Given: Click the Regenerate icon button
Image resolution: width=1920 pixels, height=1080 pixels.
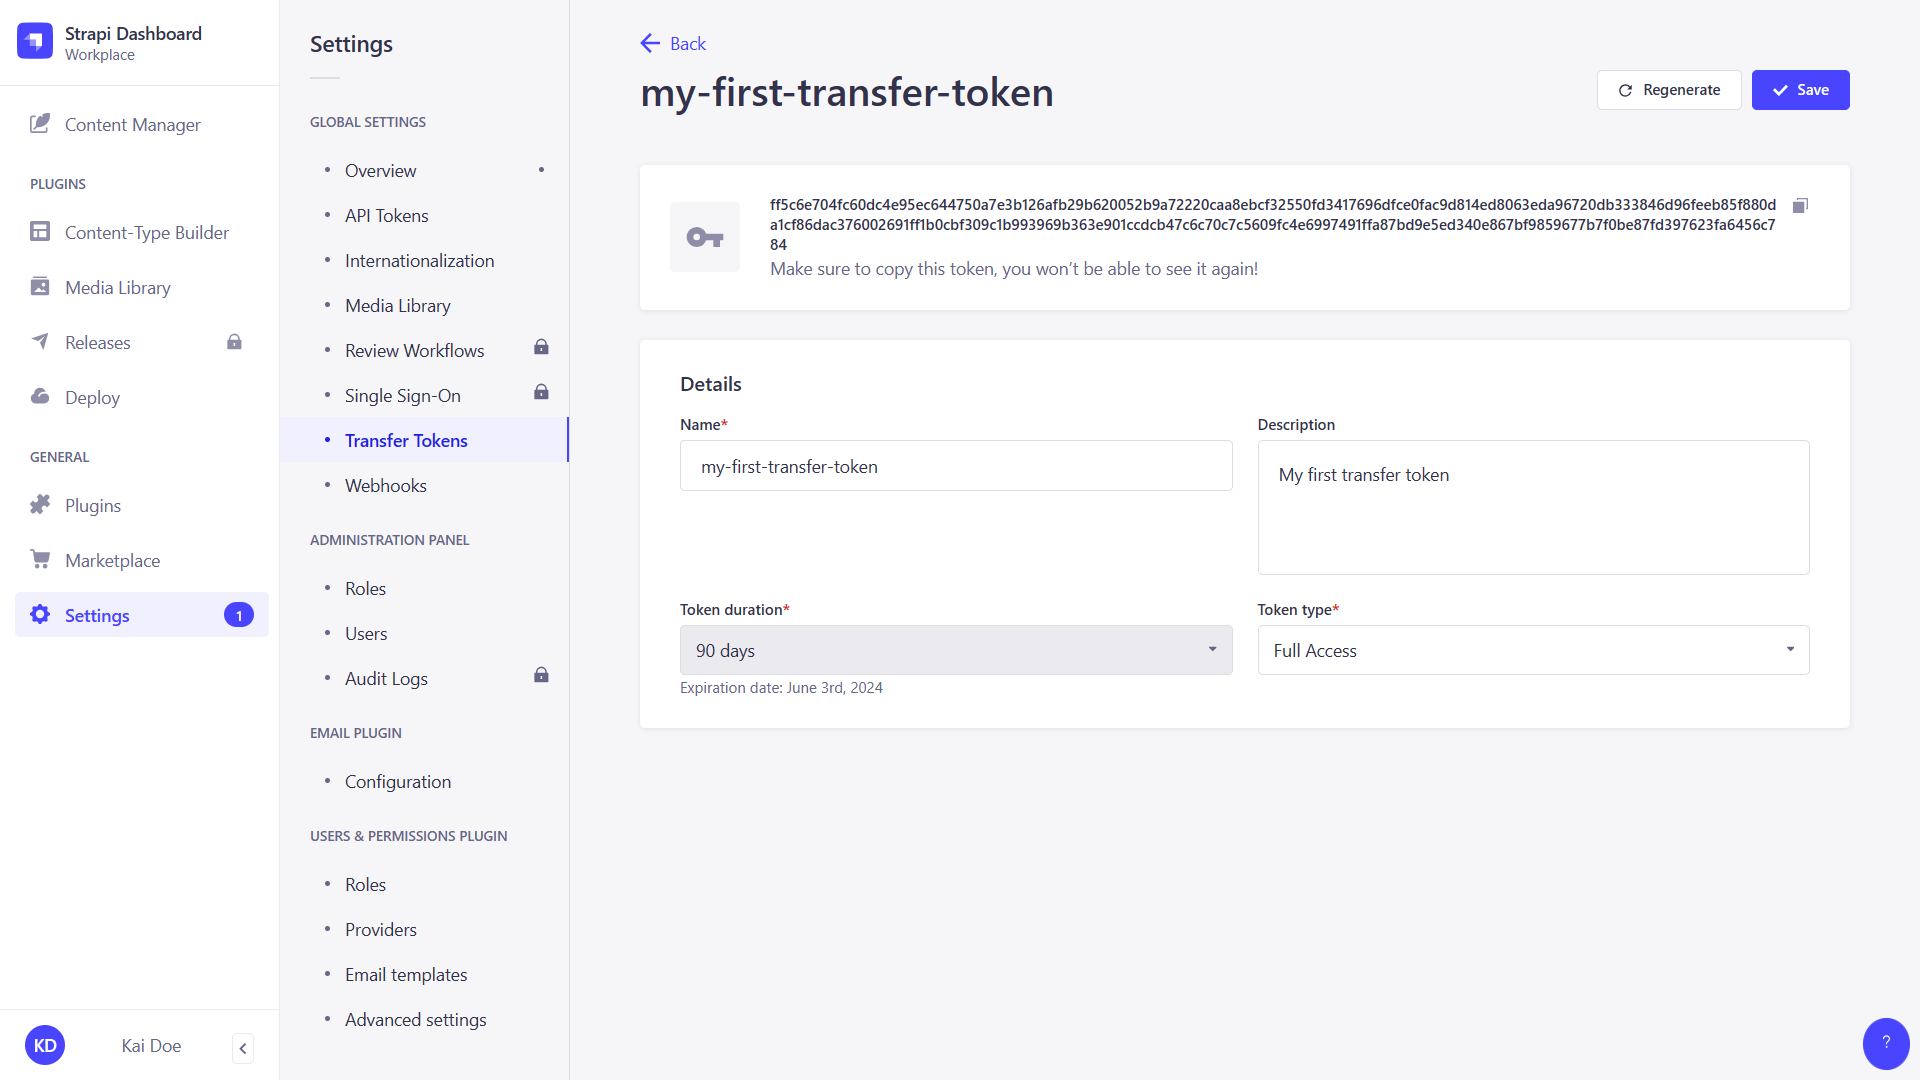Looking at the screenshot, I should [x=1625, y=90].
